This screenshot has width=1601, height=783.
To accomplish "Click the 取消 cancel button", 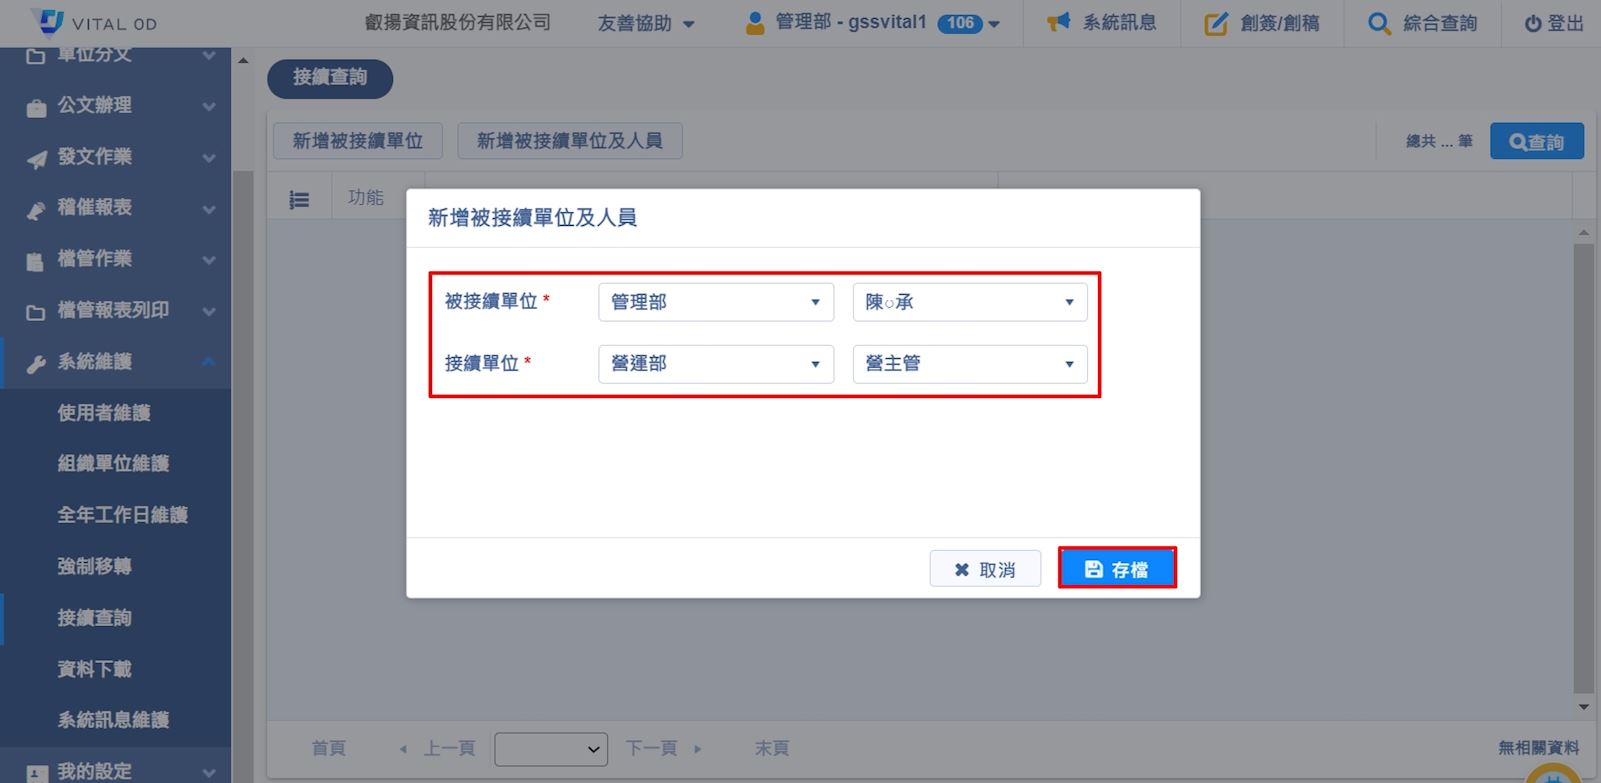I will pos(985,569).
